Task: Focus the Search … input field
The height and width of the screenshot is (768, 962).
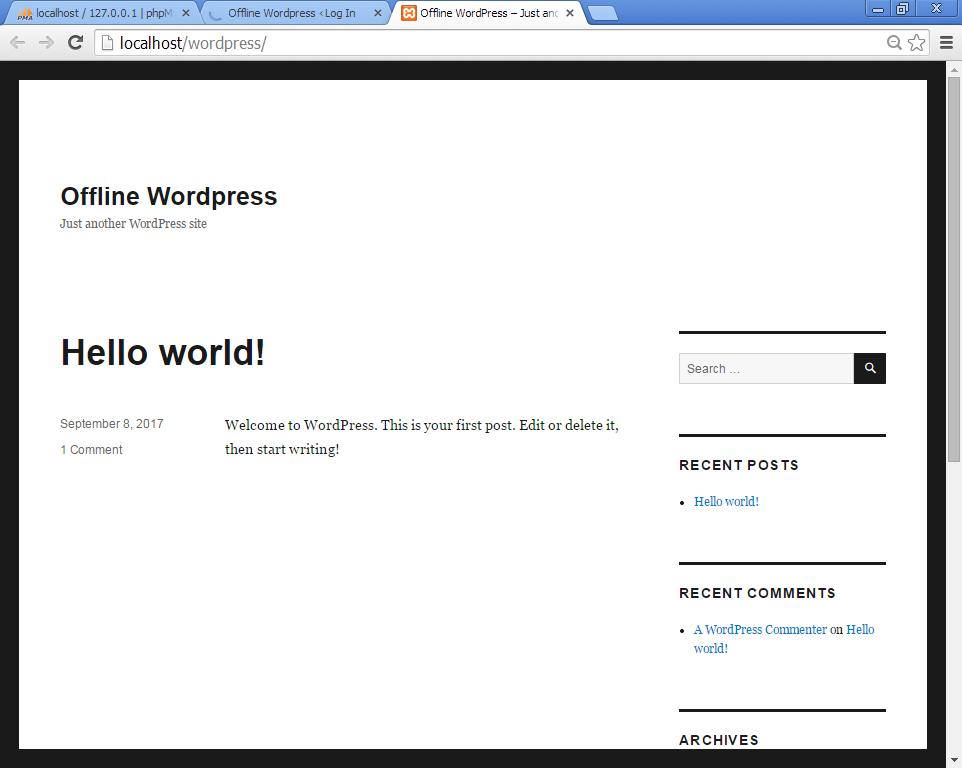Action: [x=766, y=368]
